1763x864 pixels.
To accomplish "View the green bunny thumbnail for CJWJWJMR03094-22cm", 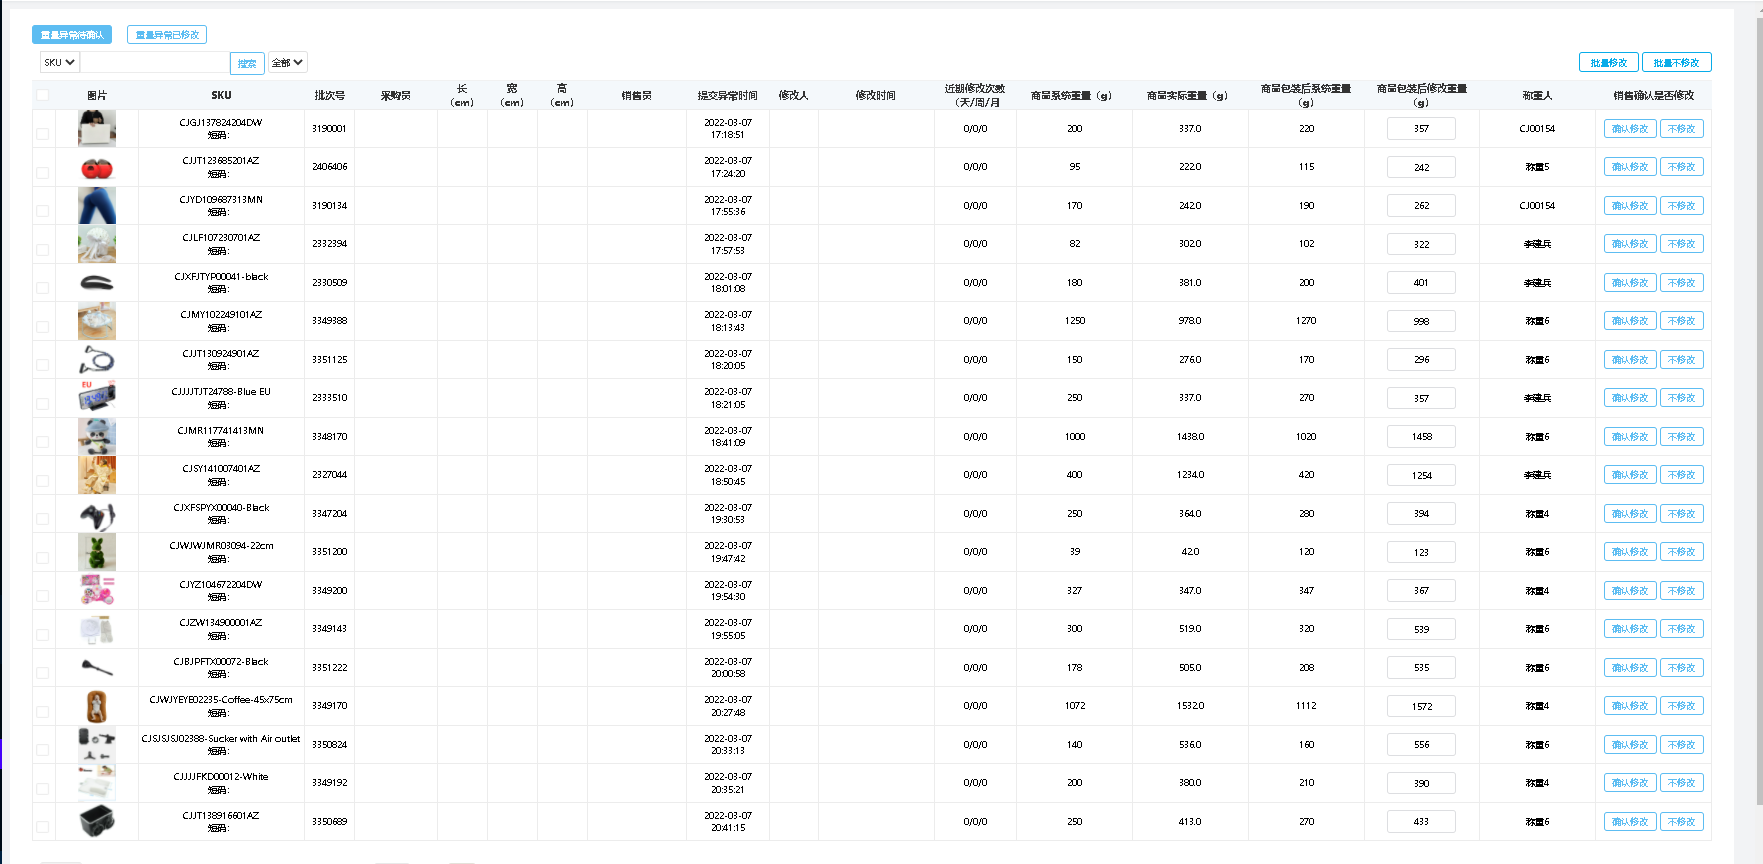I will click(97, 552).
